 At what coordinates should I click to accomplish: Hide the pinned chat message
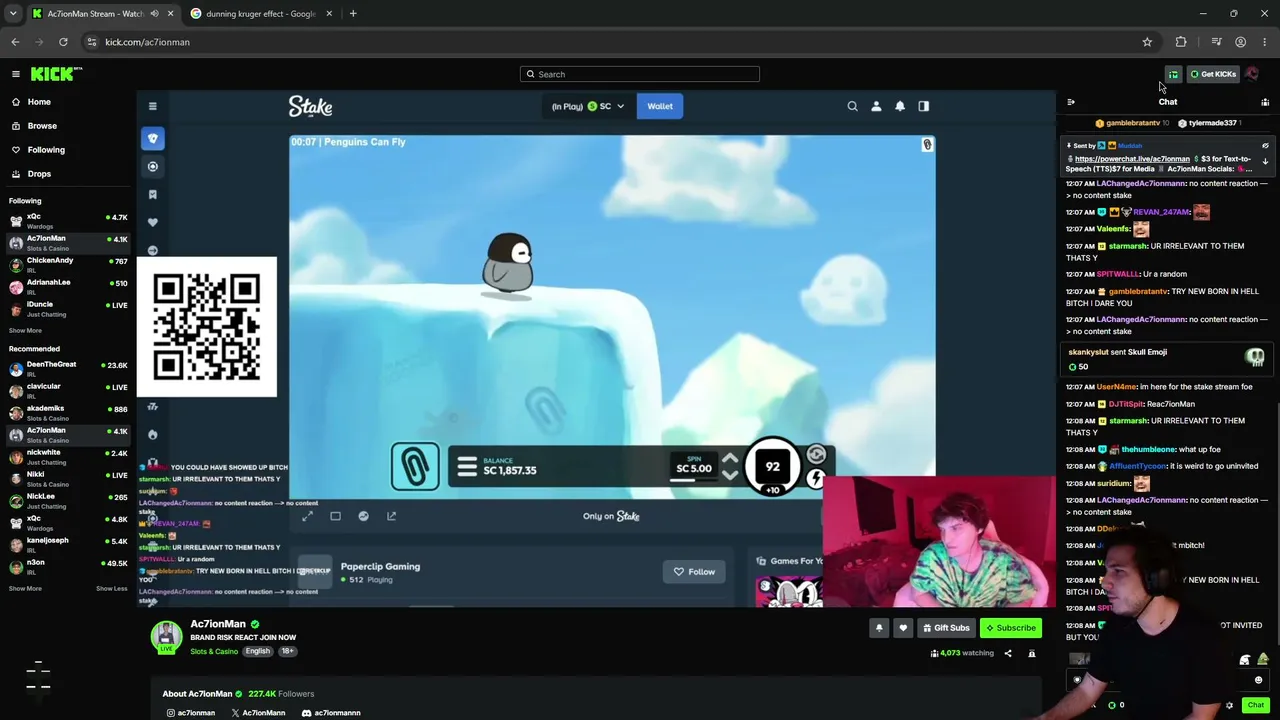pyautogui.click(x=1265, y=146)
